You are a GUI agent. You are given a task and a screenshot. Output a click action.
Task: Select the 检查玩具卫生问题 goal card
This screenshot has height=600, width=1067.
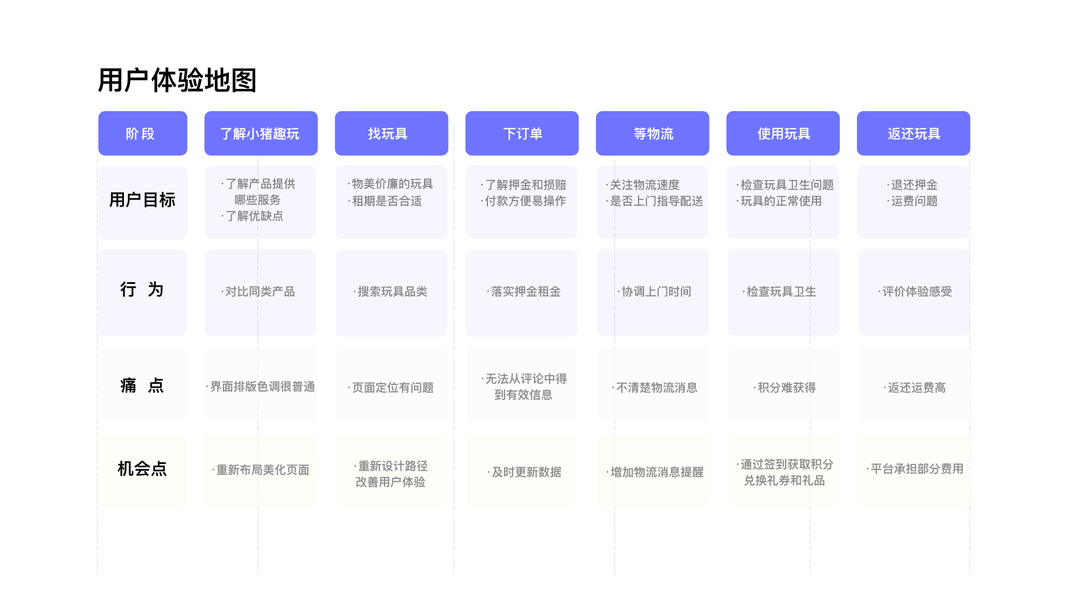click(783, 202)
